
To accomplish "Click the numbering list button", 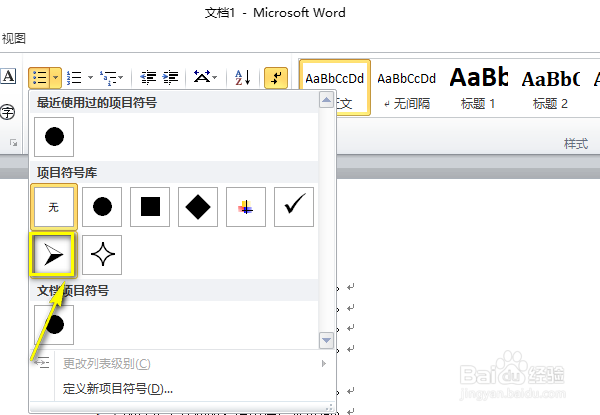I will (x=74, y=78).
